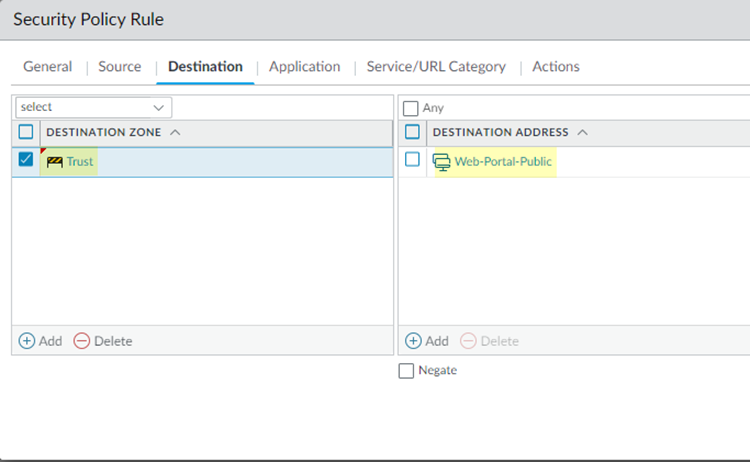Click the sort arrow beside Destination Address
Viewport: 750px width, 462px height.
[x=583, y=132]
